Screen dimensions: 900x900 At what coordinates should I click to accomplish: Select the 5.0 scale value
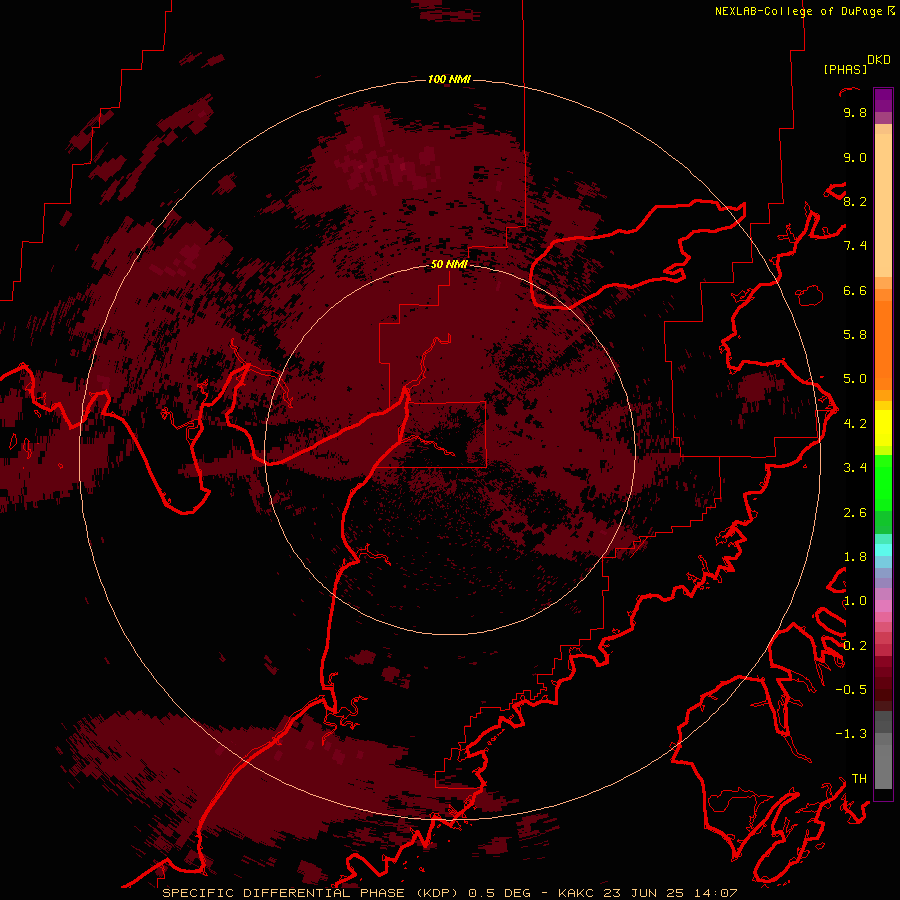[855, 379]
